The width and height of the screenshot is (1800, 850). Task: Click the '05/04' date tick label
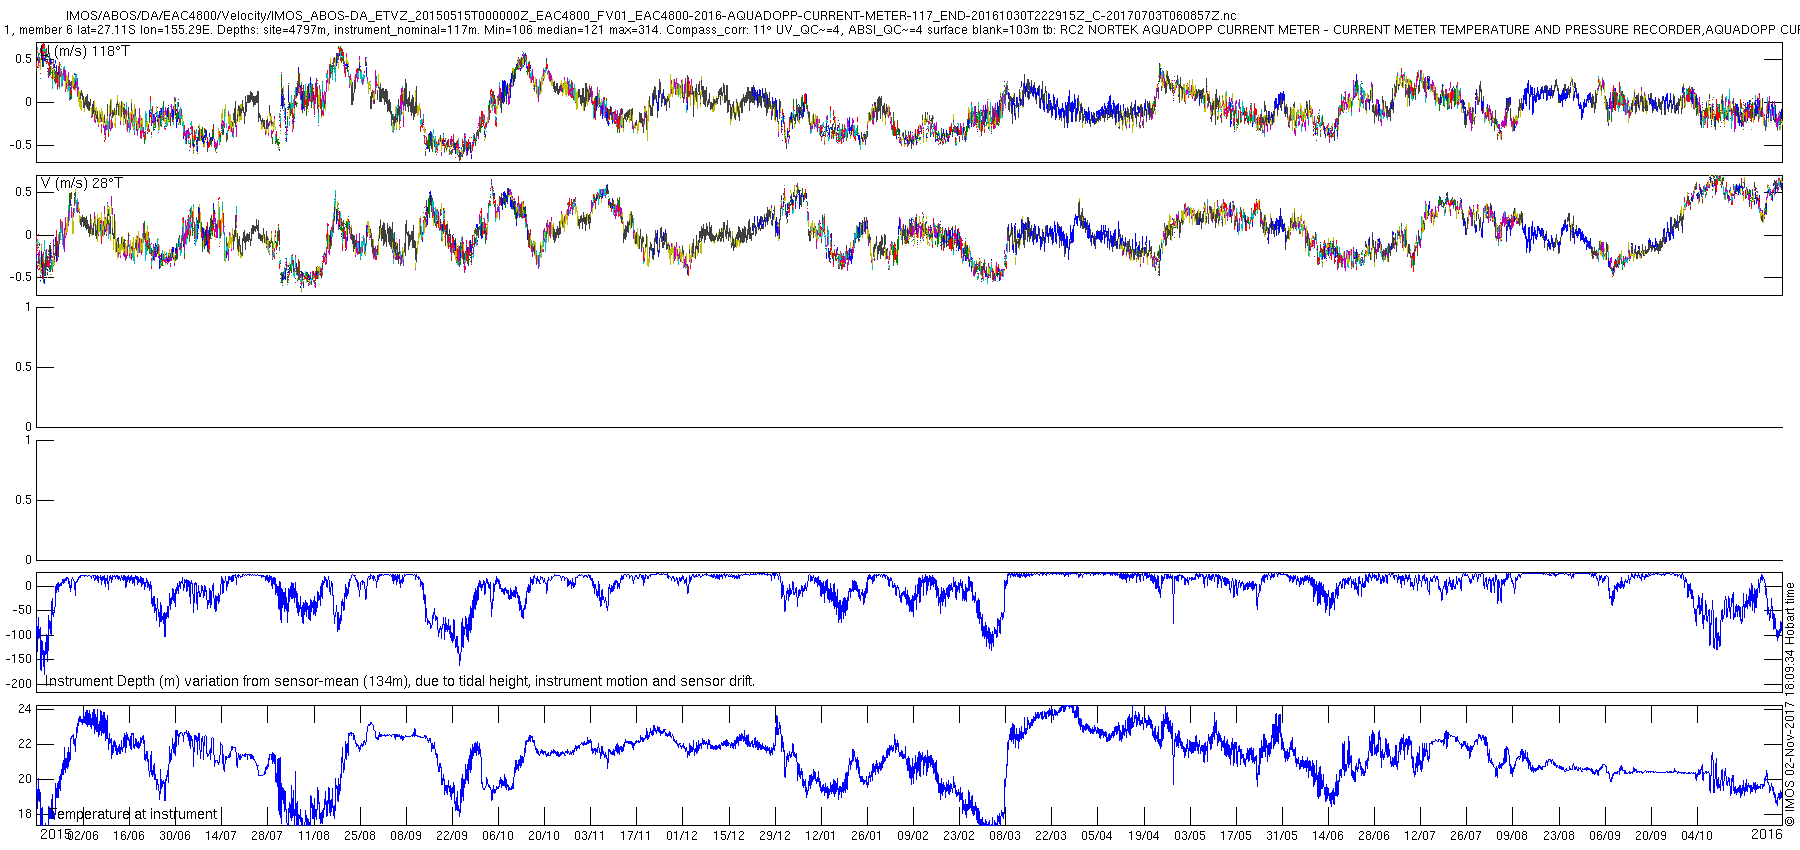(1097, 836)
